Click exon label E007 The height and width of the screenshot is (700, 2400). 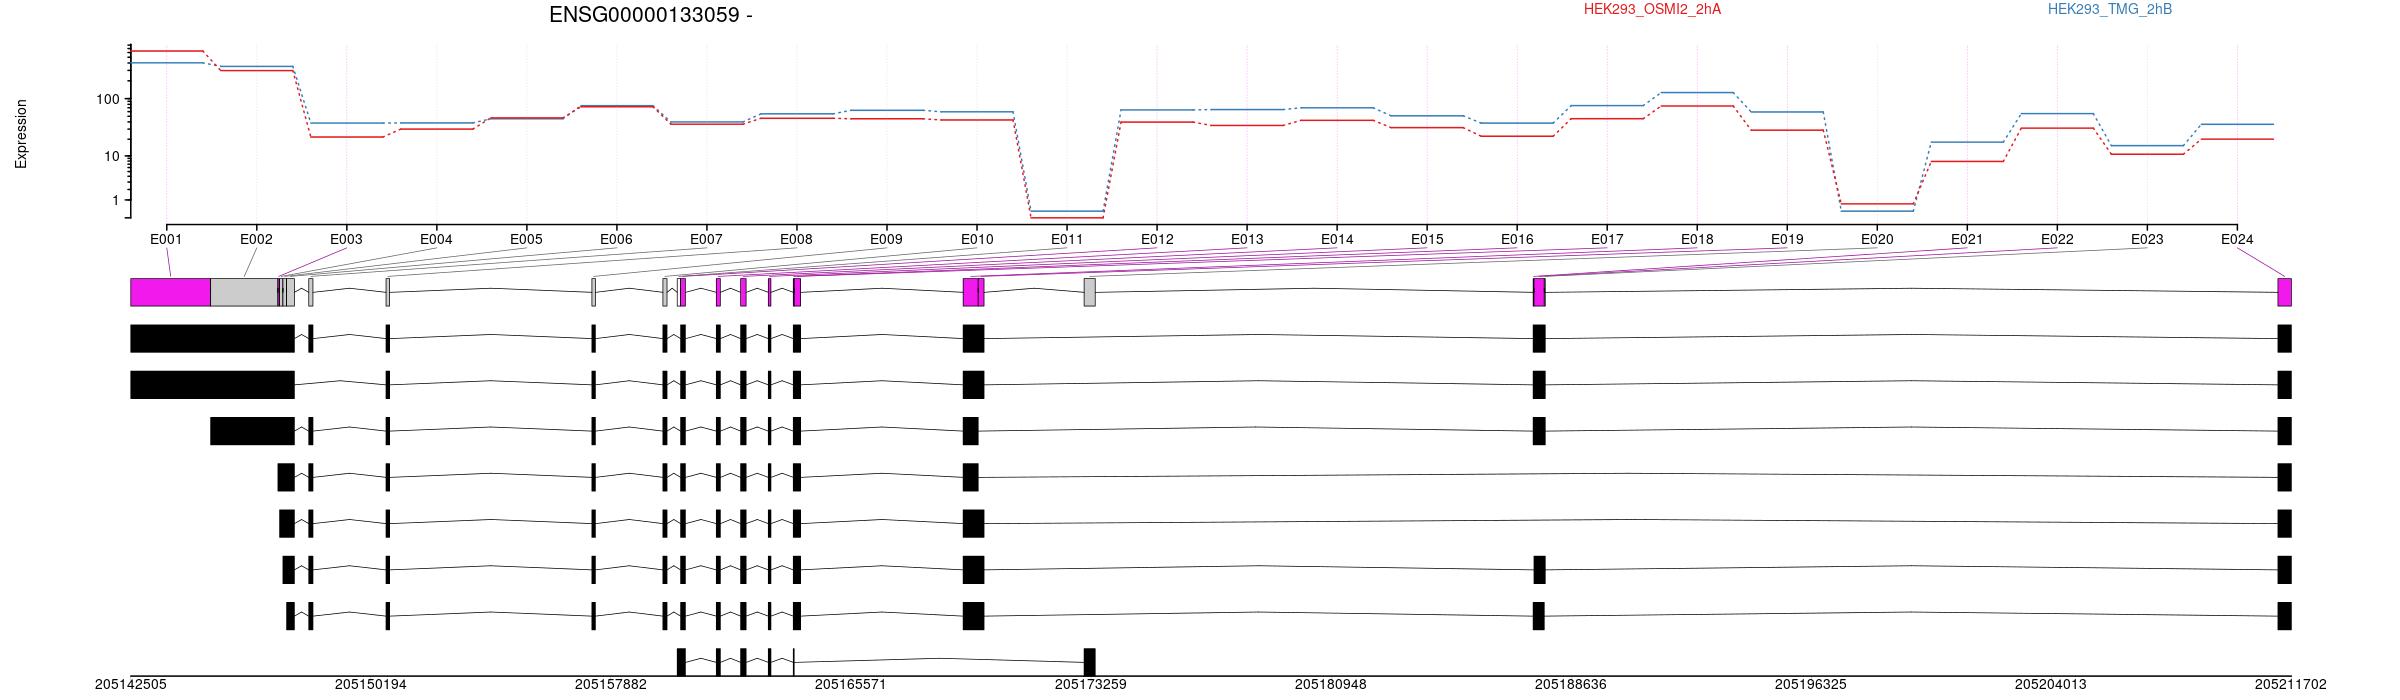pyautogui.click(x=706, y=240)
